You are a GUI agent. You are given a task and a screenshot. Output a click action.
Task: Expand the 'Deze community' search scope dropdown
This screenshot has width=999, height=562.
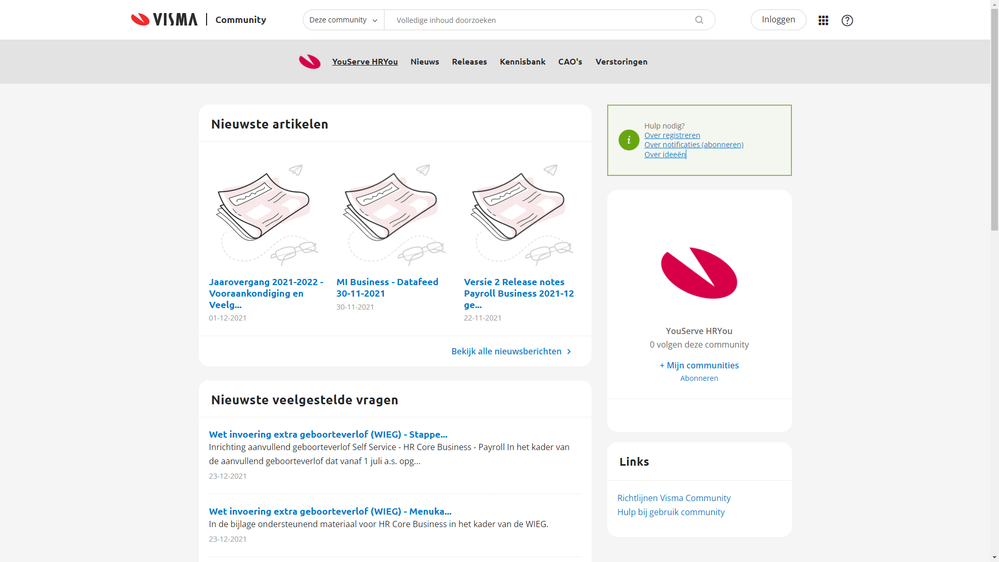343,20
